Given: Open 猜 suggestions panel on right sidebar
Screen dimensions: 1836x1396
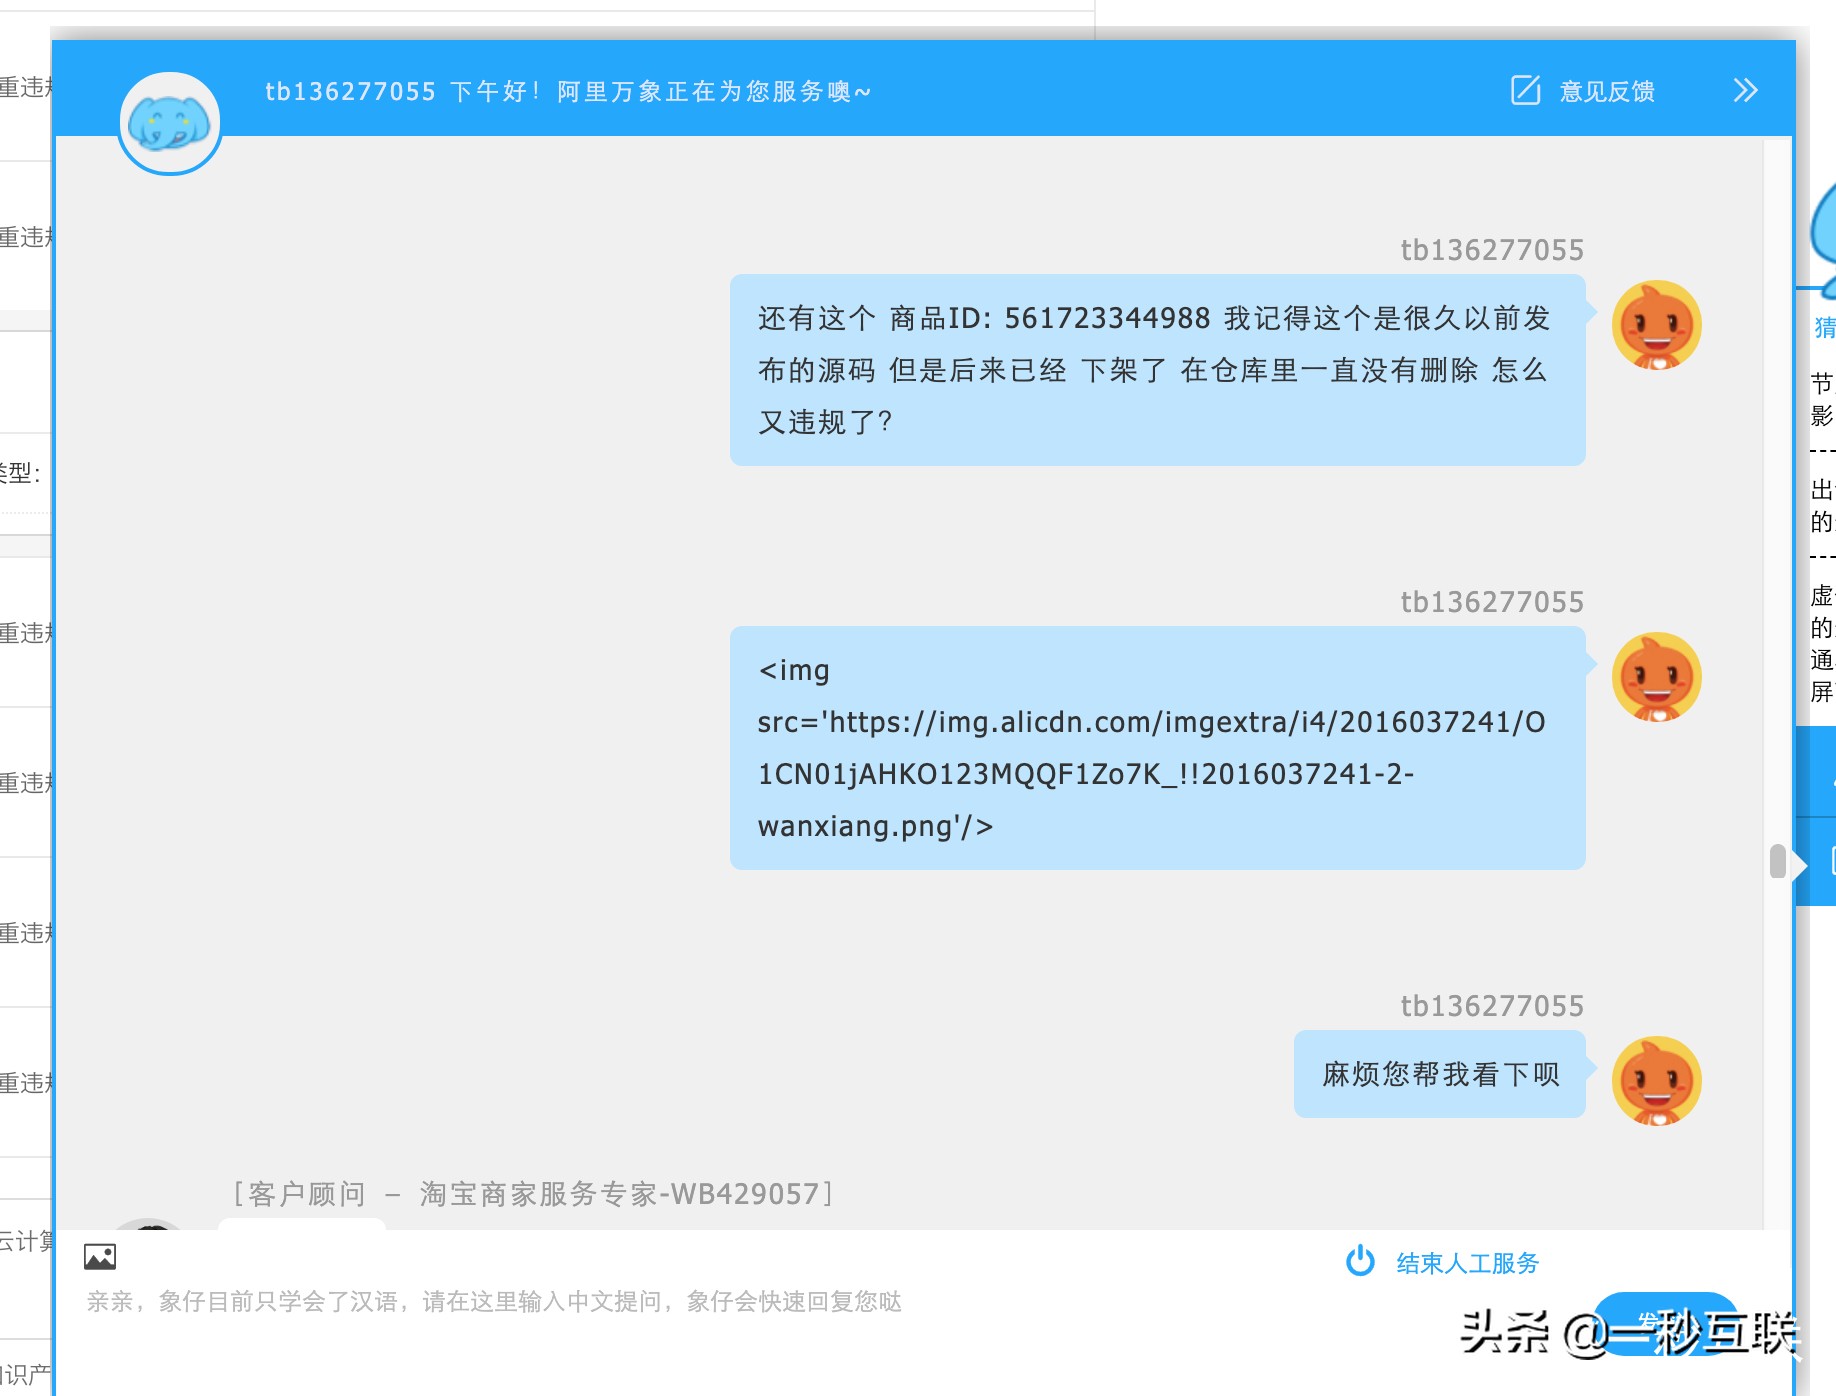Looking at the screenshot, I should tap(1823, 328).
